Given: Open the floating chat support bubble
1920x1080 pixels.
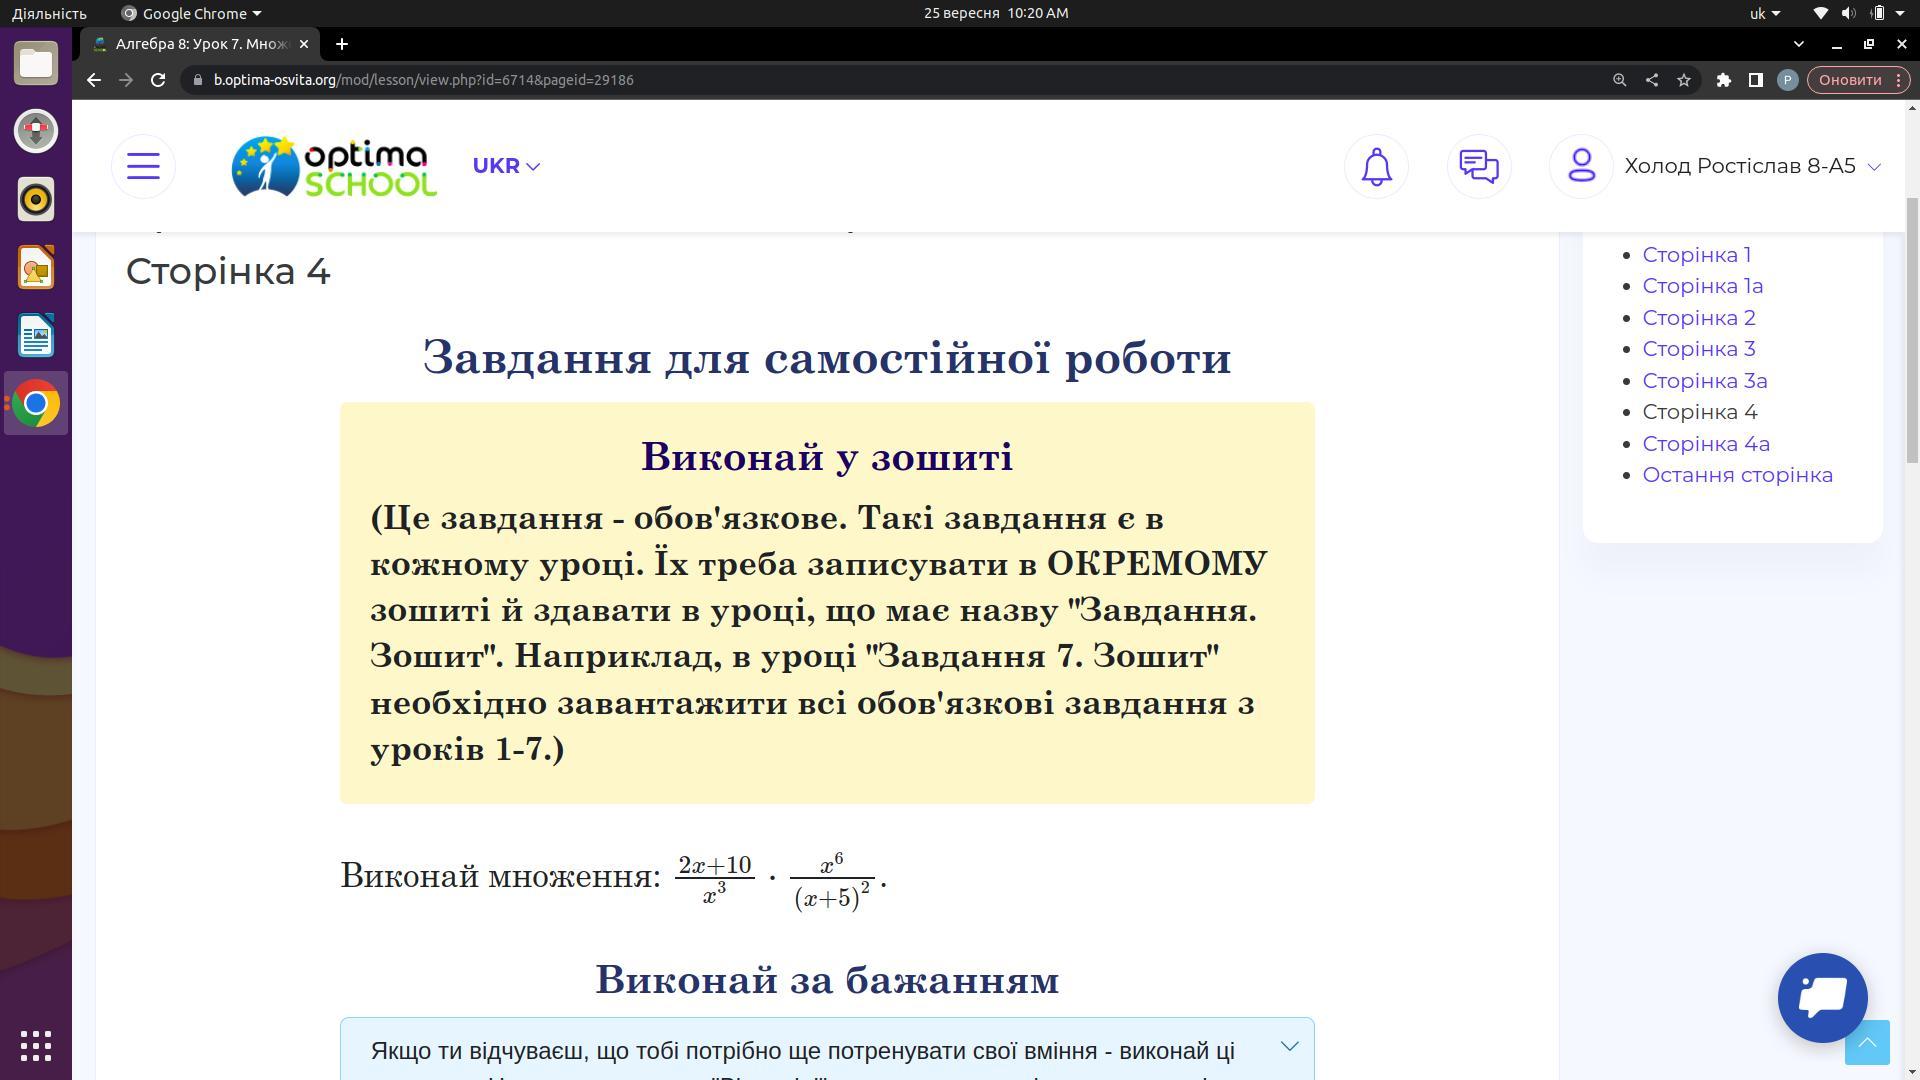Looking at the screenshot, I should point(1822,997).
